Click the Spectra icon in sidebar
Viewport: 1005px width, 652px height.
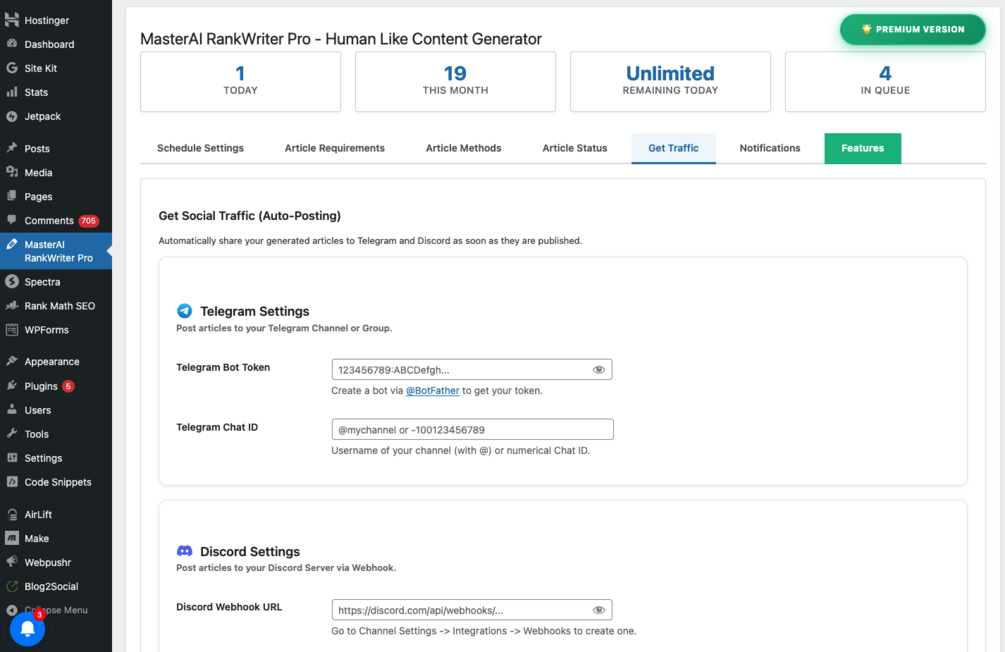click(x=12, y=282)
